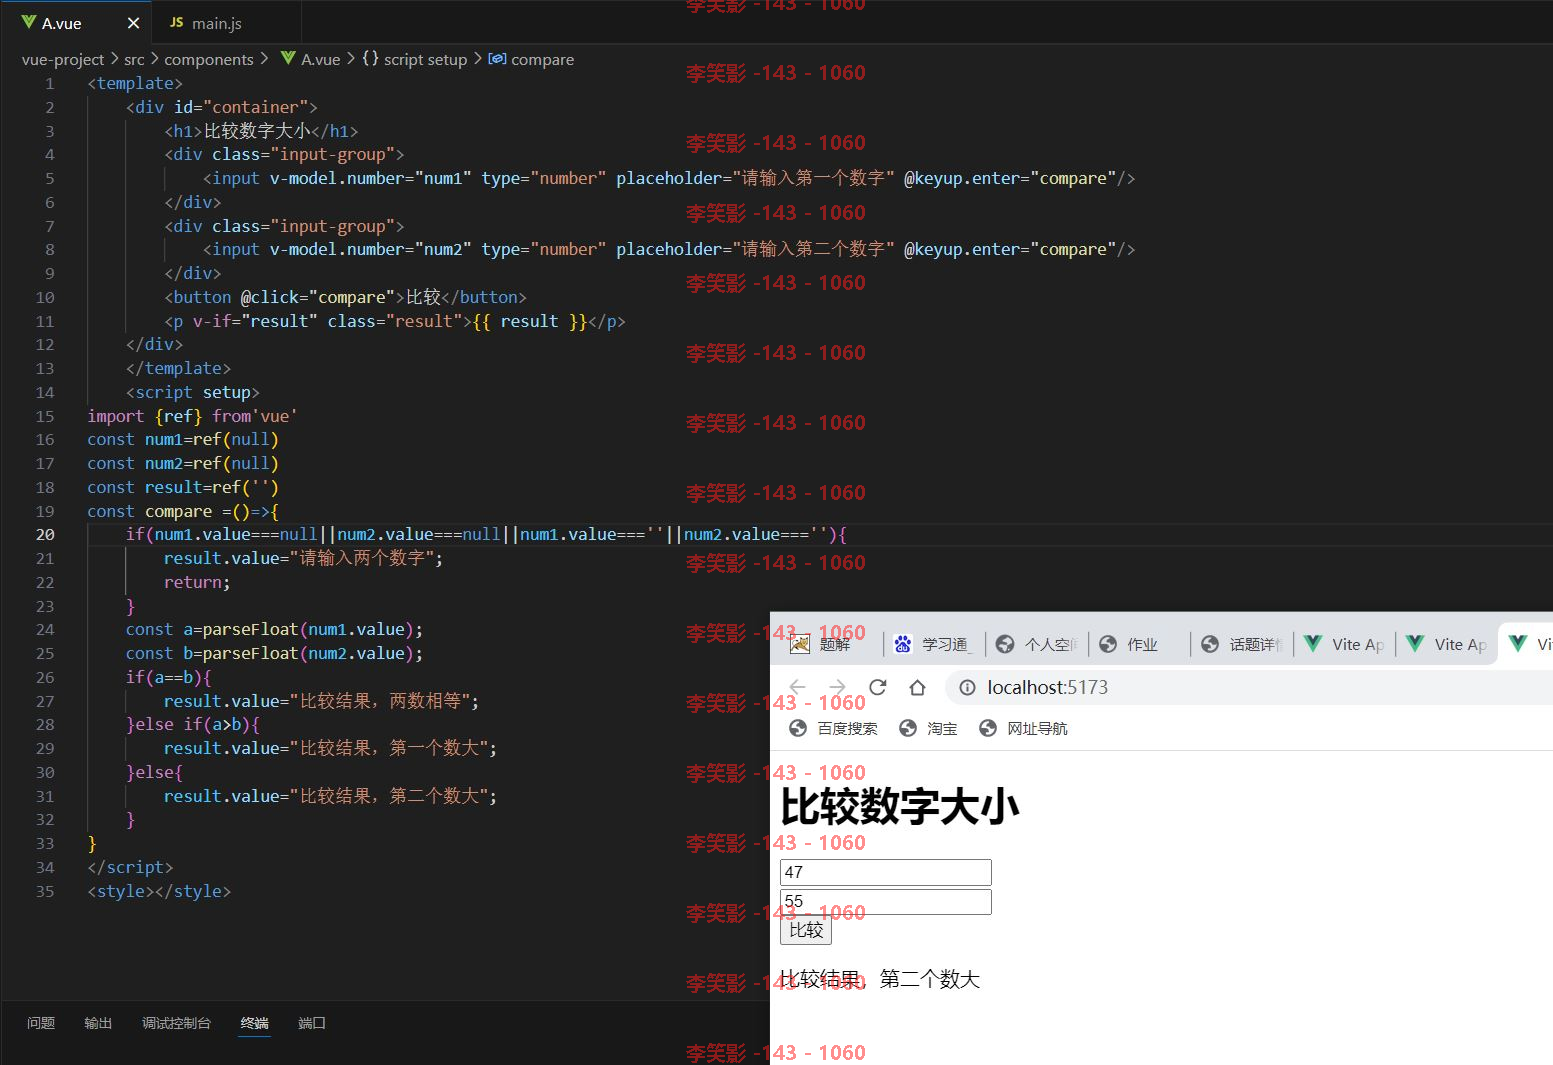
Task: Click the browser home icon
Action: coord(917,687)
